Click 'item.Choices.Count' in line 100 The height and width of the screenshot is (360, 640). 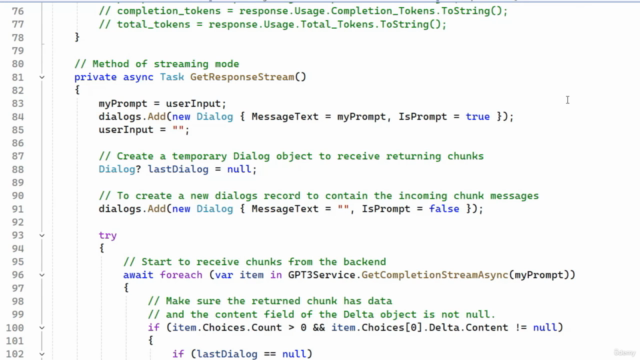[x=227, y=328]
